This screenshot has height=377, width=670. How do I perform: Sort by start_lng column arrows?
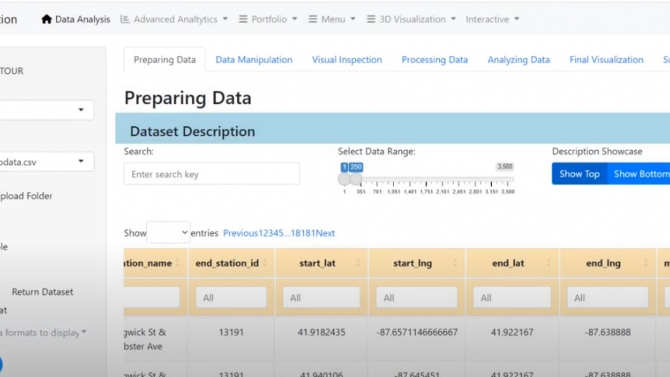click(x=455, y=263)
